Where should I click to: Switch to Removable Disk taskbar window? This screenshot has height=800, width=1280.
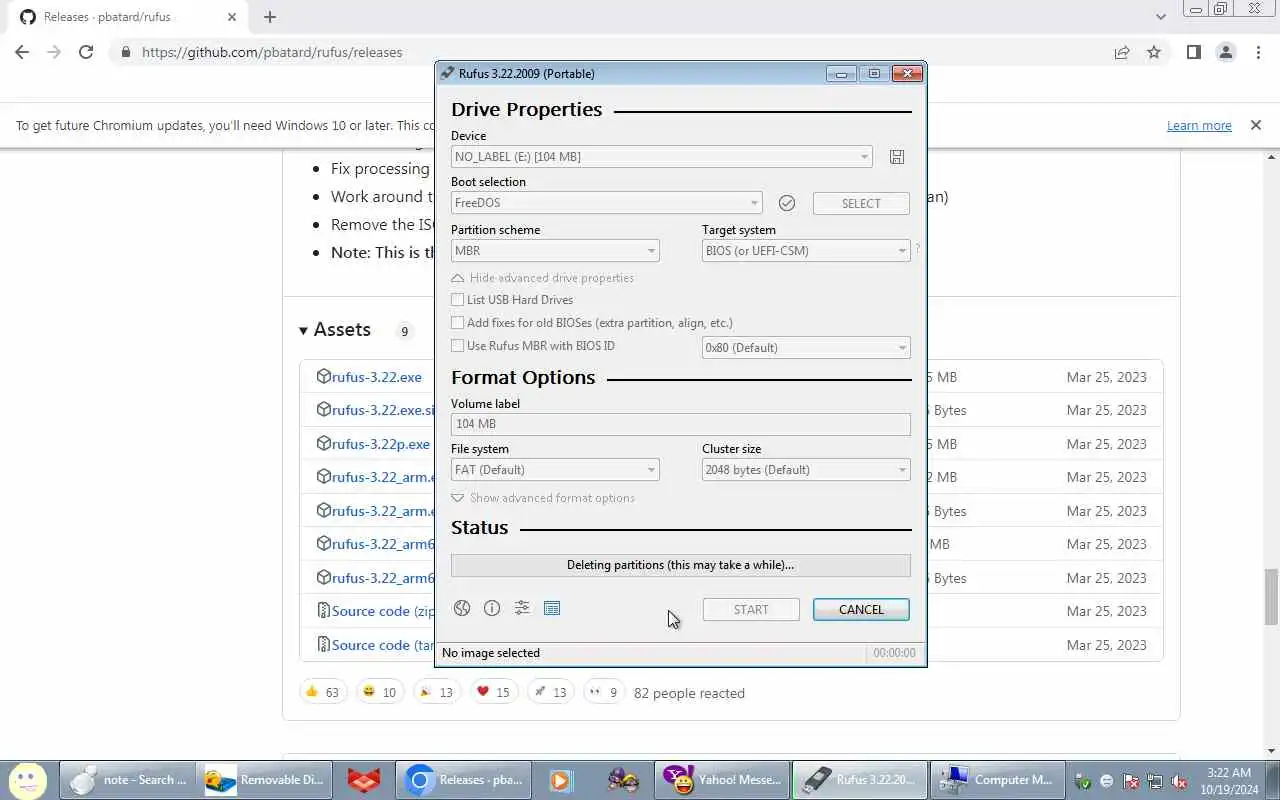click(x=263, y=780)
